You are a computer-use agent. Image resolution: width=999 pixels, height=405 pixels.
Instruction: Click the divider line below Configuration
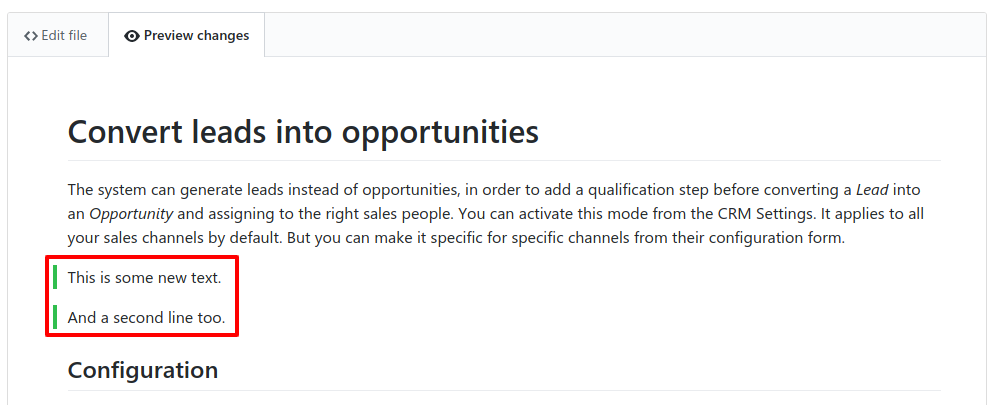tap(504, 390)
